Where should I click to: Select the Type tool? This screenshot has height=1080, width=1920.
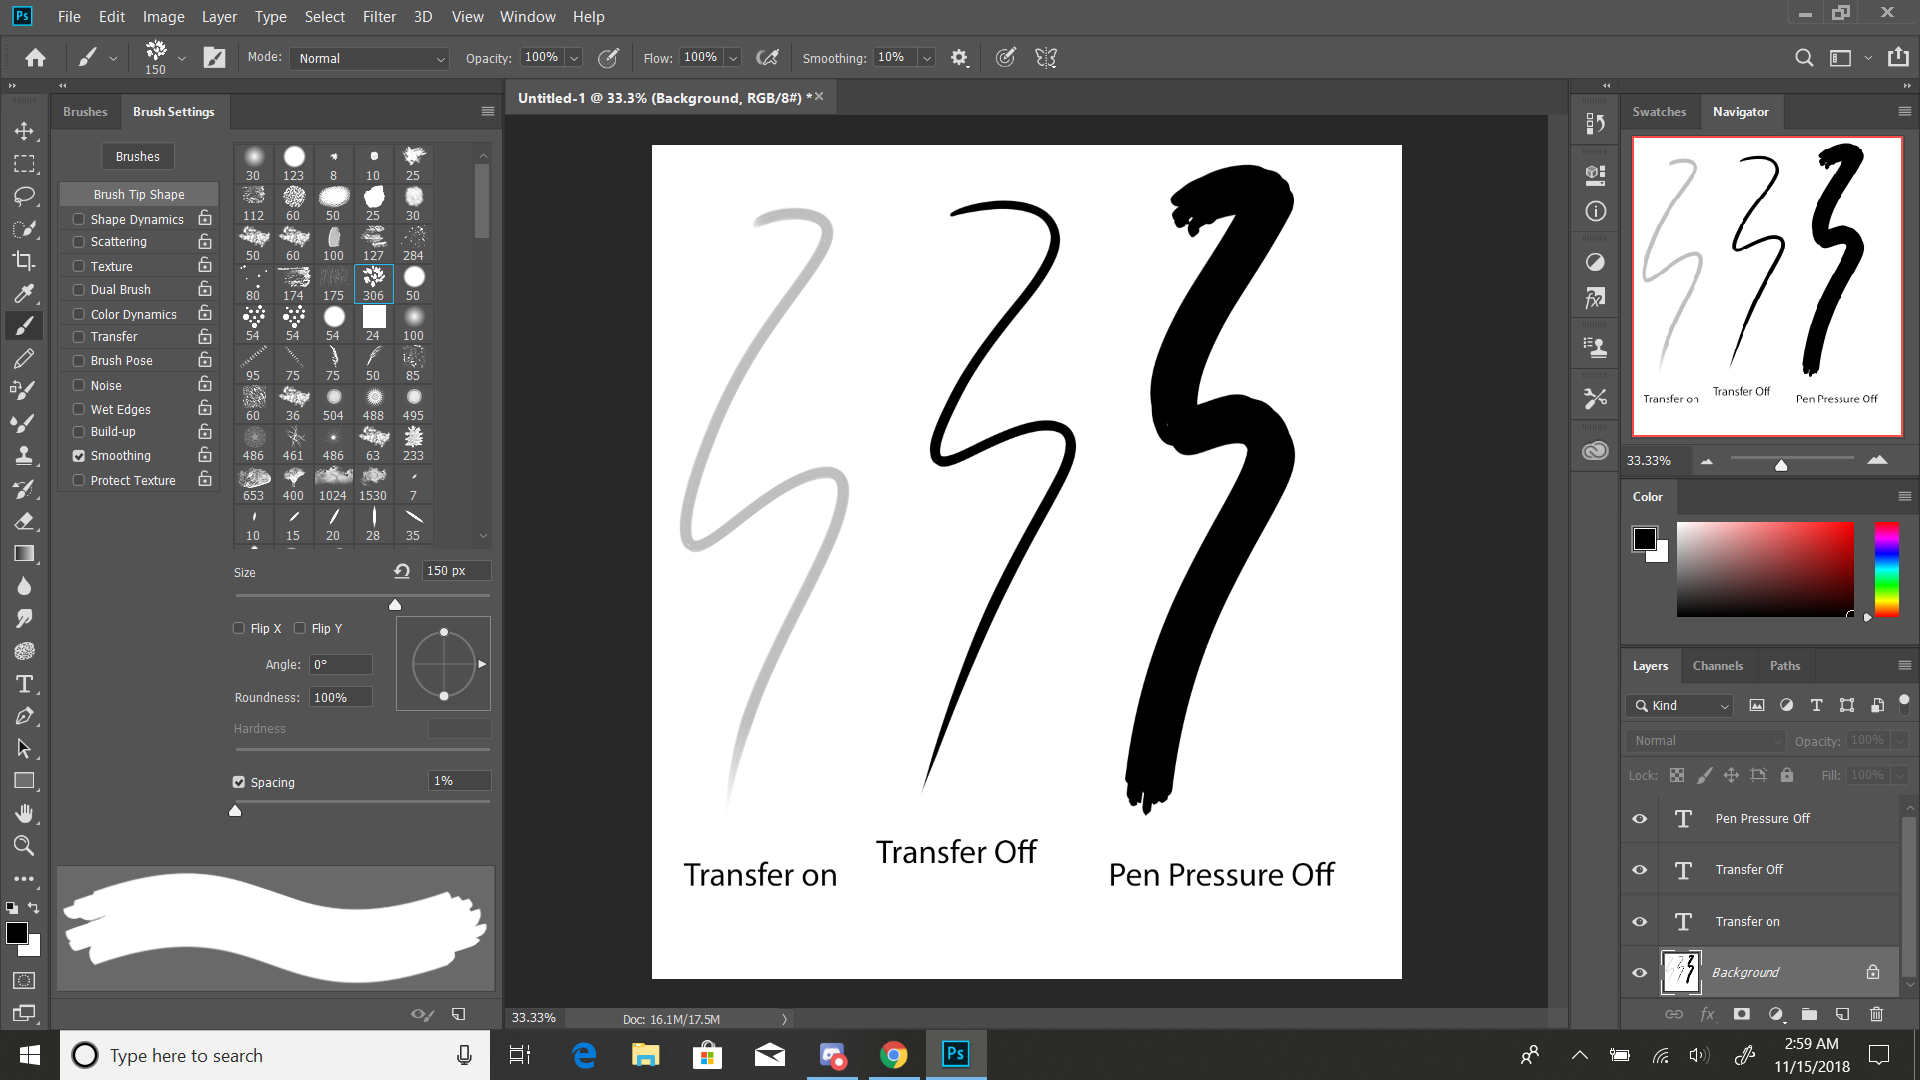(x=24, y=683)
